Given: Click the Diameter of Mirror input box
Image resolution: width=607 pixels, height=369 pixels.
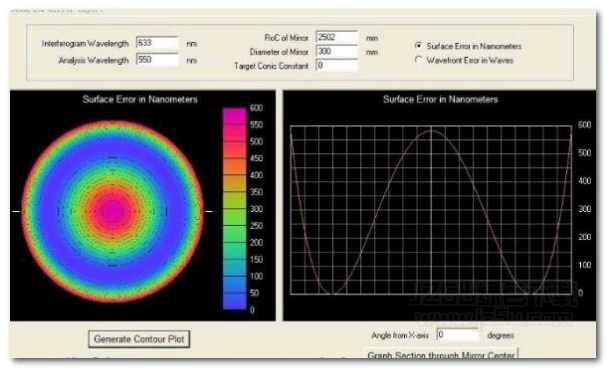Looking at the screenshot, I should pyautogui.click(x=337, y=51).
